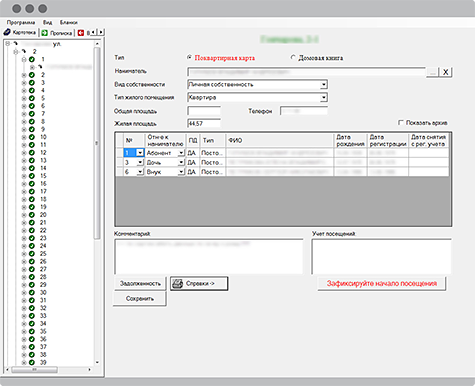Click the Сохранить button
This screenshot has height=386, width=475.
(140, 298)
